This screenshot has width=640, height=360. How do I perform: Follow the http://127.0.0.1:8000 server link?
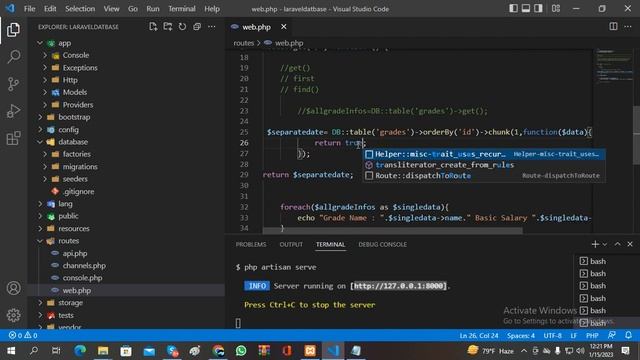pos(399,286)
